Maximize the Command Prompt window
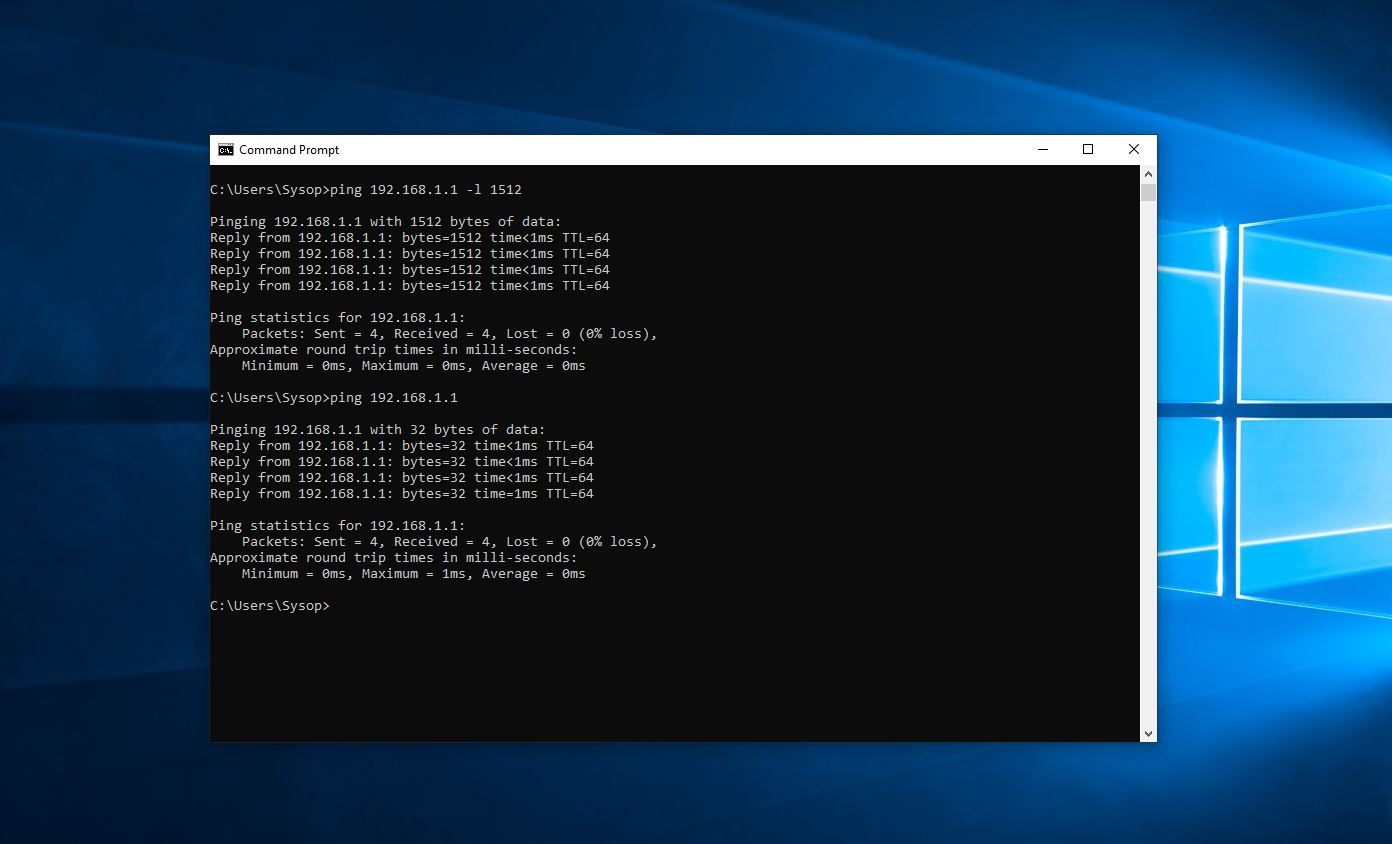The width and height of the screenshot is (1392, 844). (x=1088, y=150)
